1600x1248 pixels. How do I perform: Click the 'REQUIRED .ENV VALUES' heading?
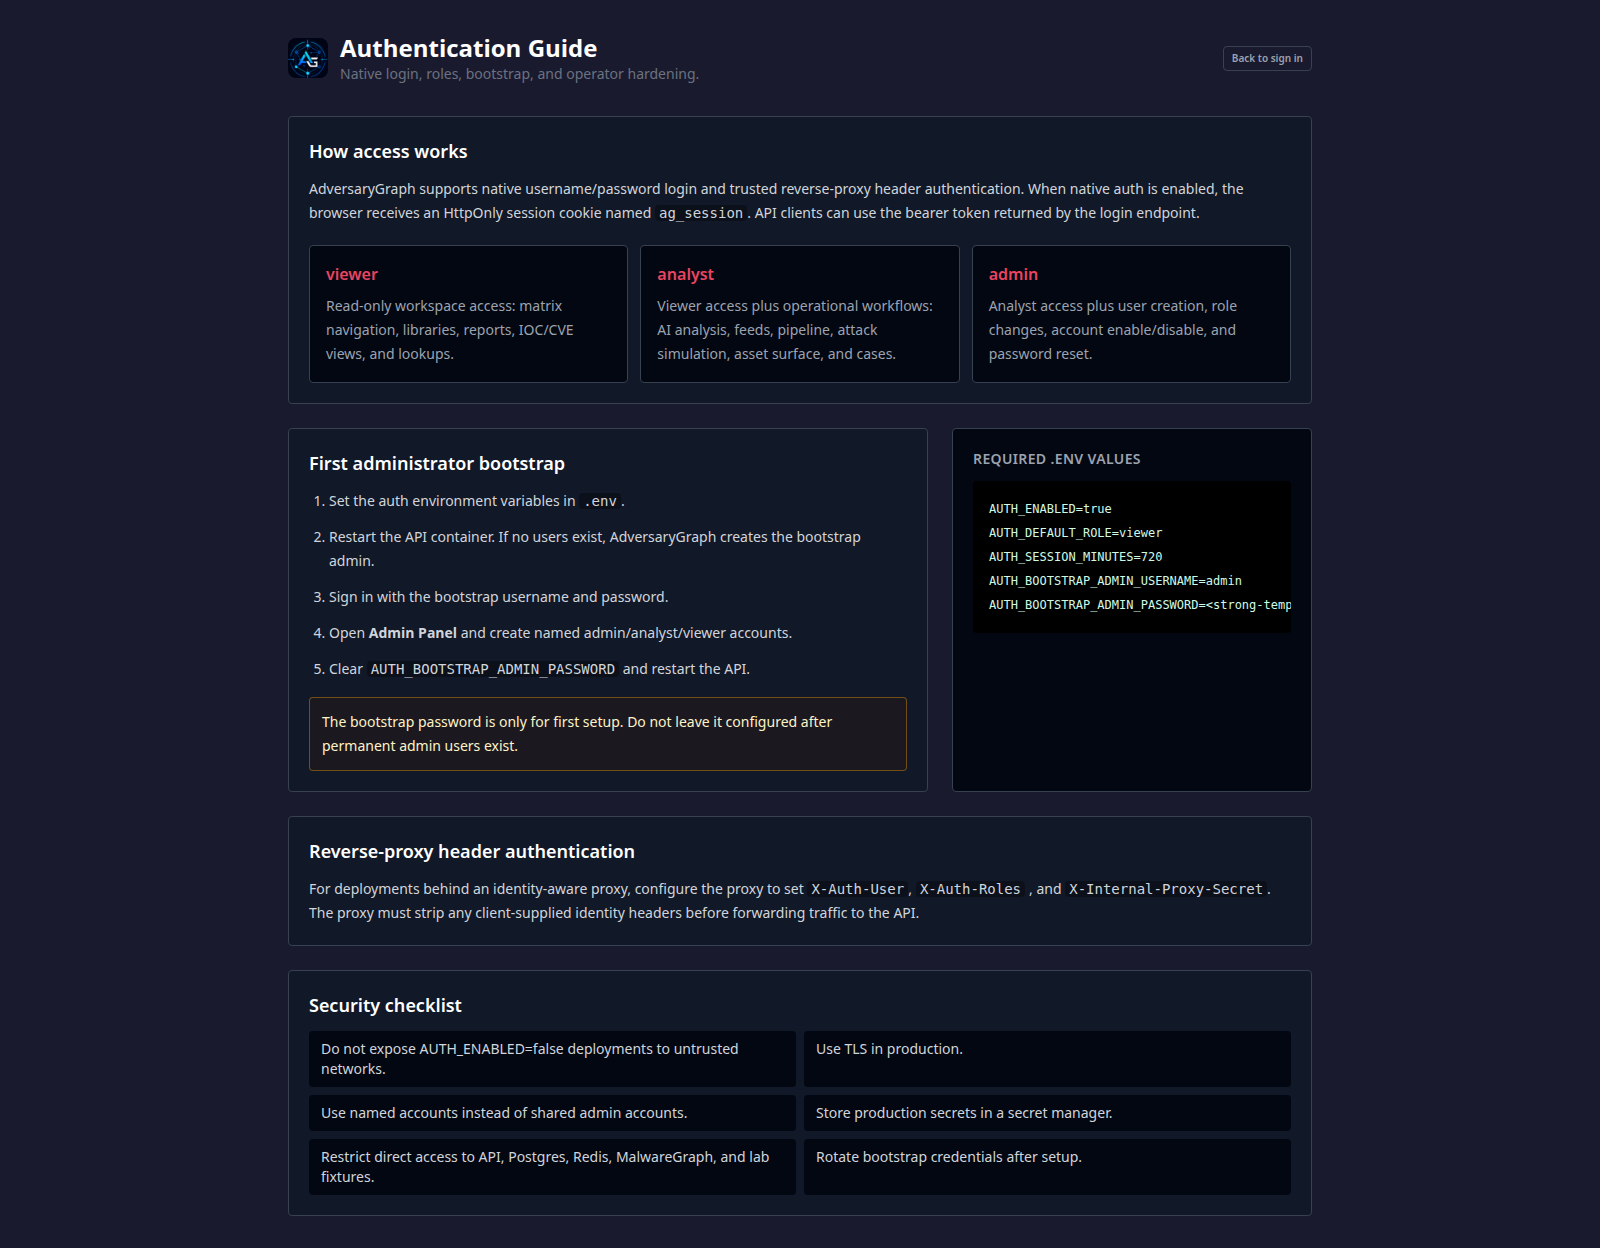point(1057,459)
